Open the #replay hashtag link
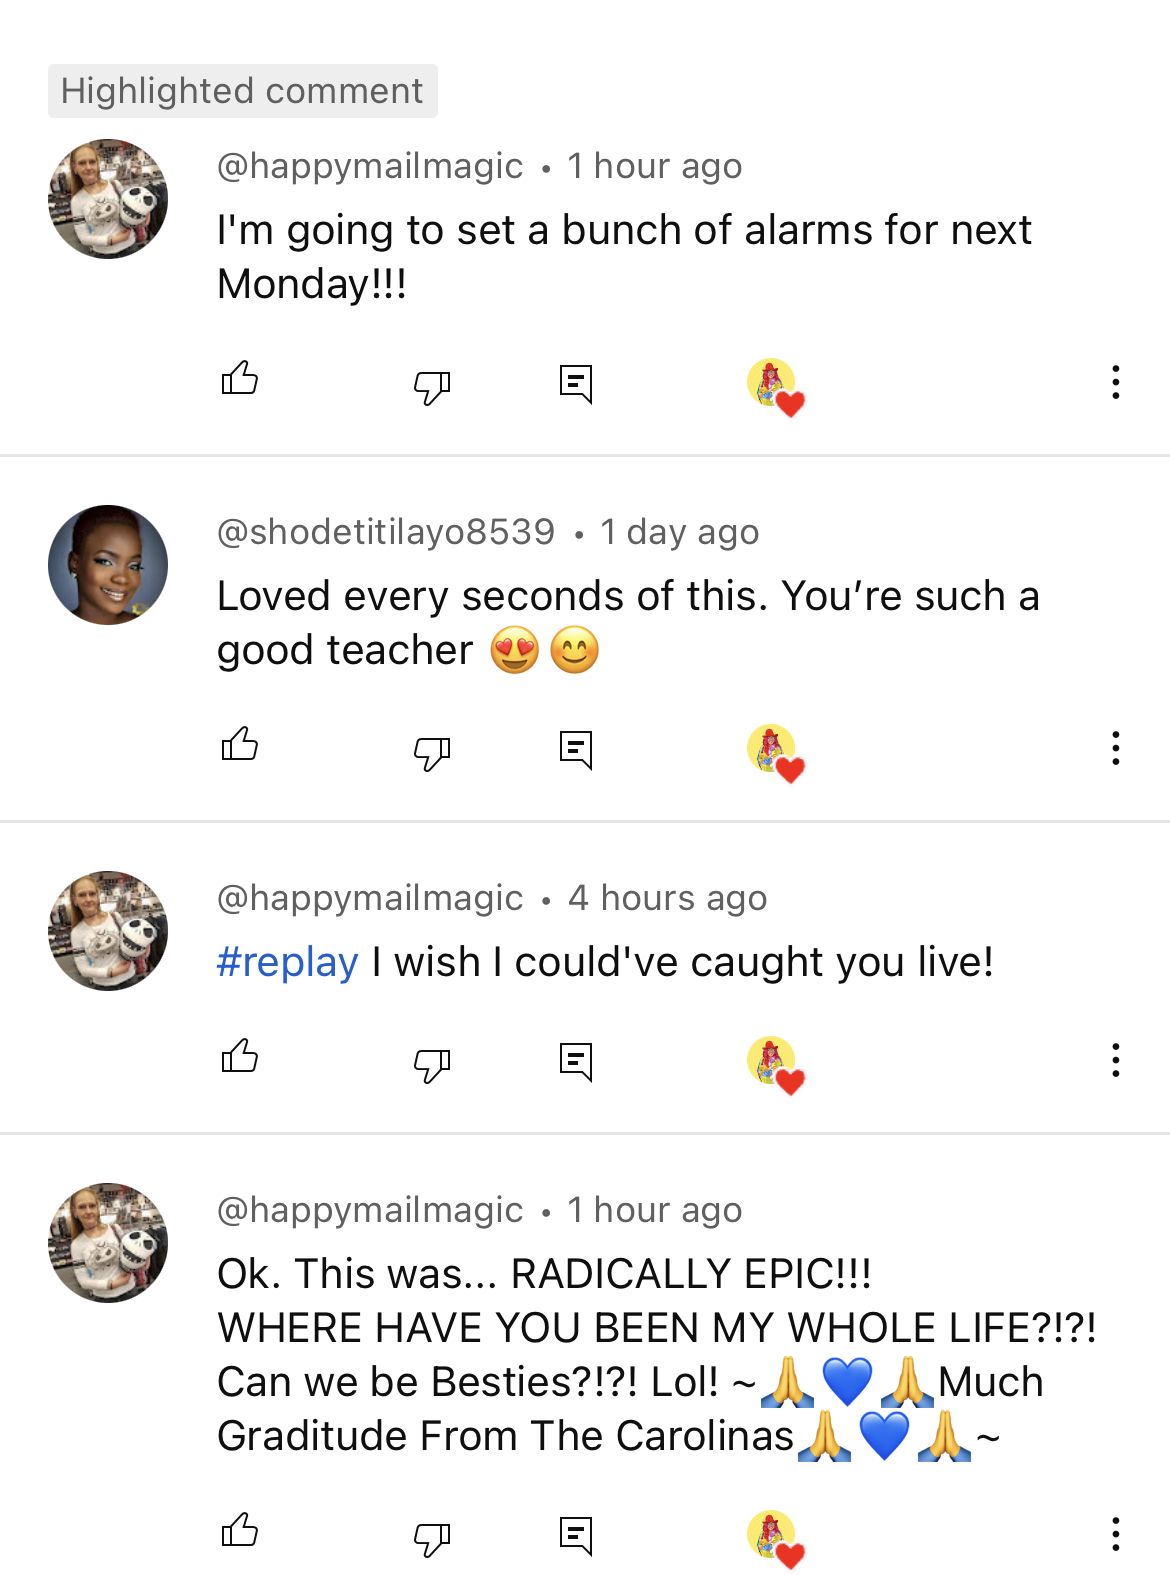 coord(288,963)
